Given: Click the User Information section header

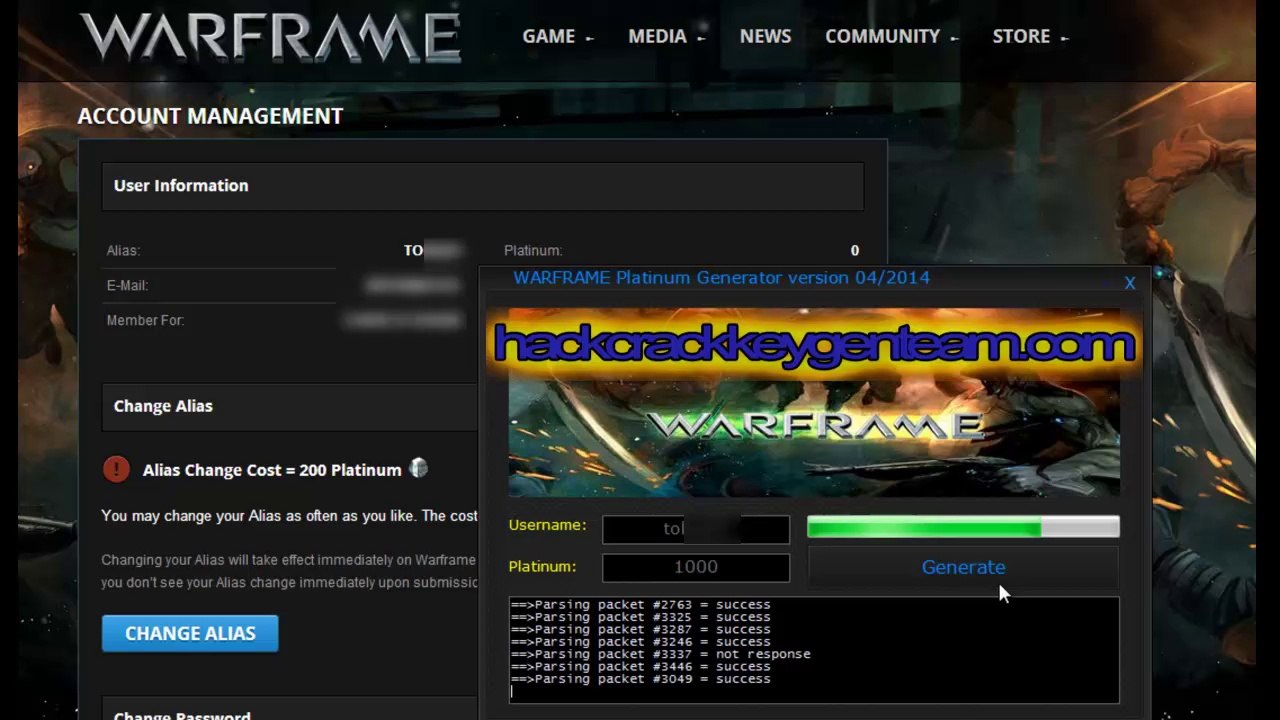Looking at the screenshot, I should point(482,186).
